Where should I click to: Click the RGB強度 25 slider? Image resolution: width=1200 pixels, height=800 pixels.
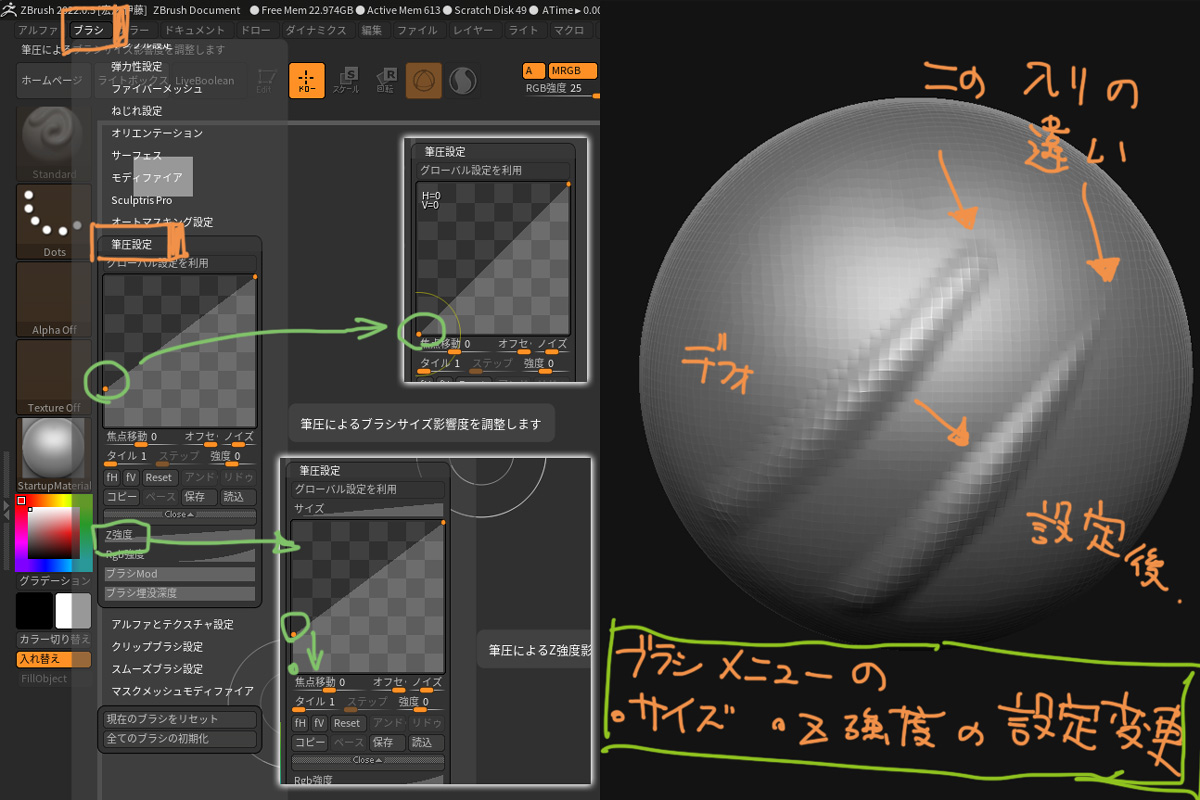(x=561, y=89)
